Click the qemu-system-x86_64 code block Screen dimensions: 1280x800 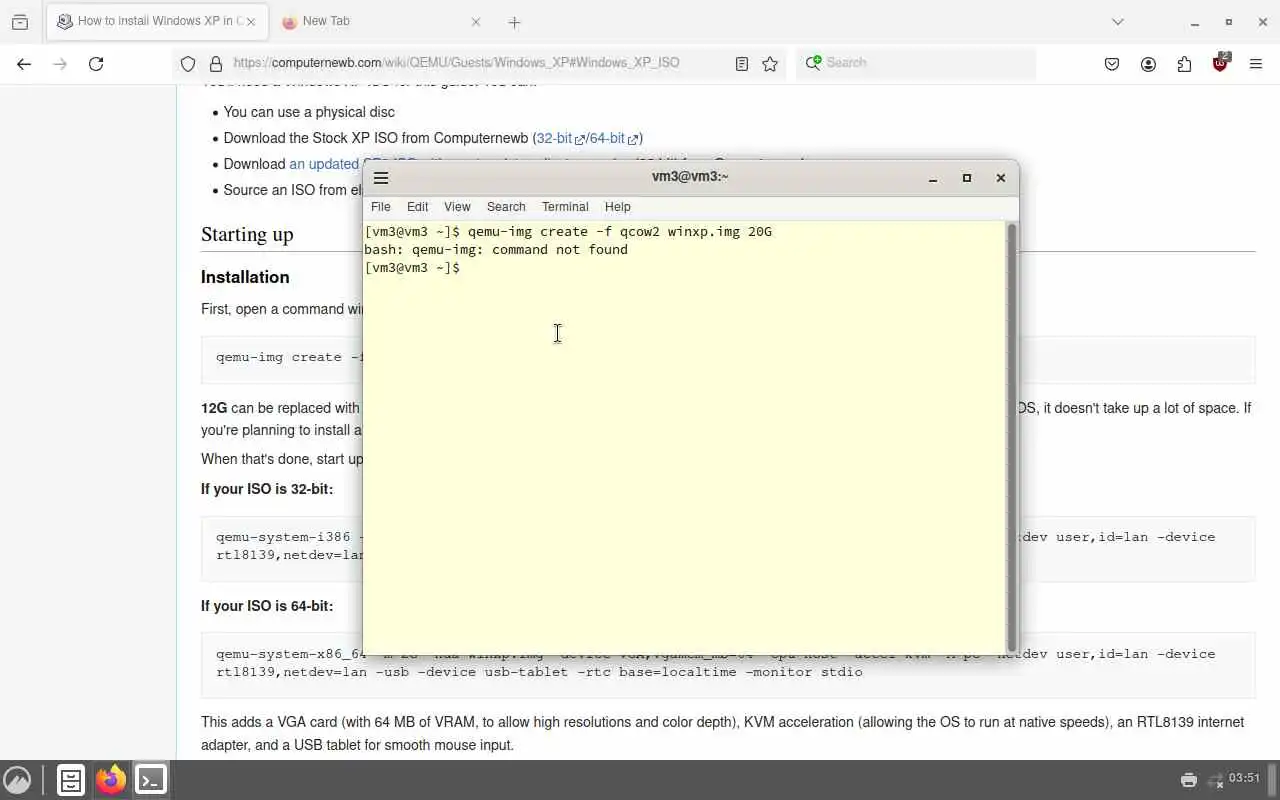tap(728, 665)
